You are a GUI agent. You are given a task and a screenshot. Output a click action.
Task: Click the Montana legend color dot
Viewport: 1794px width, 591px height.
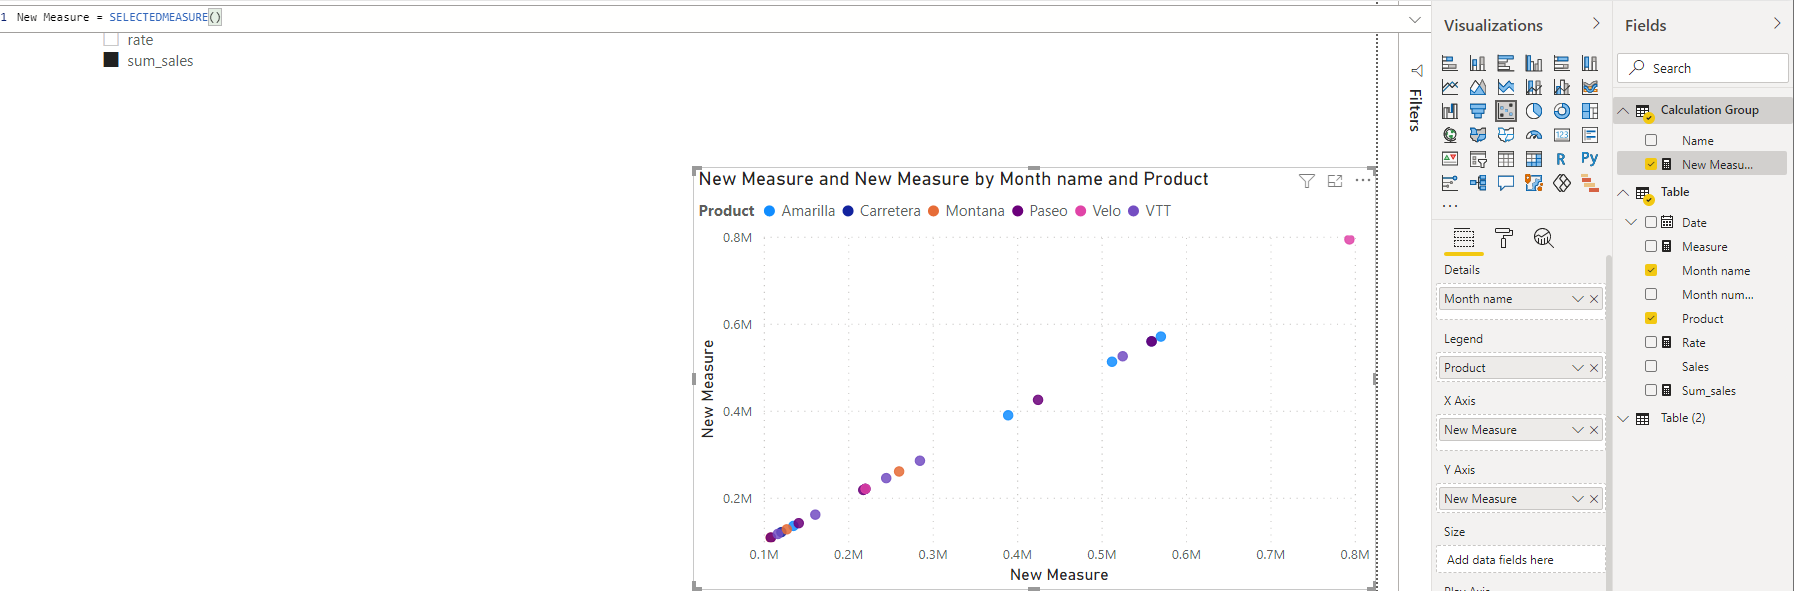click(x=934, y=211)
